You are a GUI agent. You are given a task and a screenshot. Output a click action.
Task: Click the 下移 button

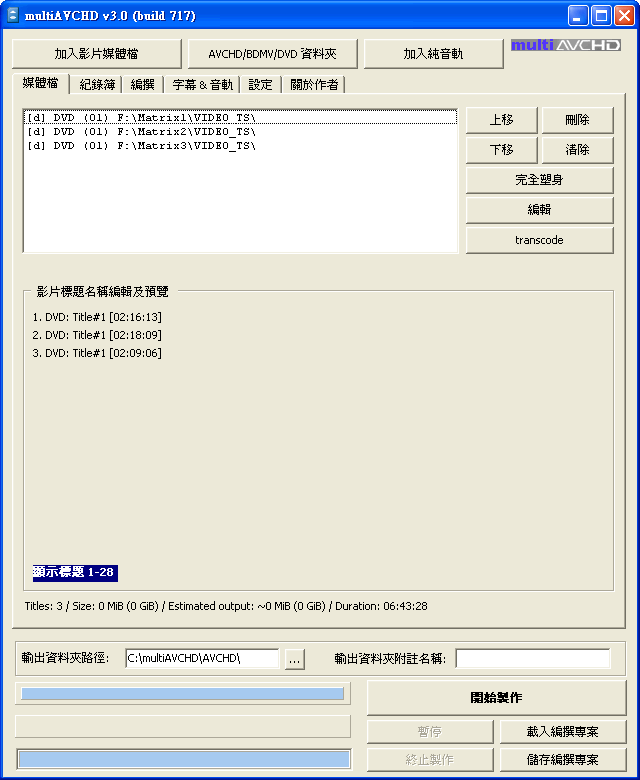(502, 150)
